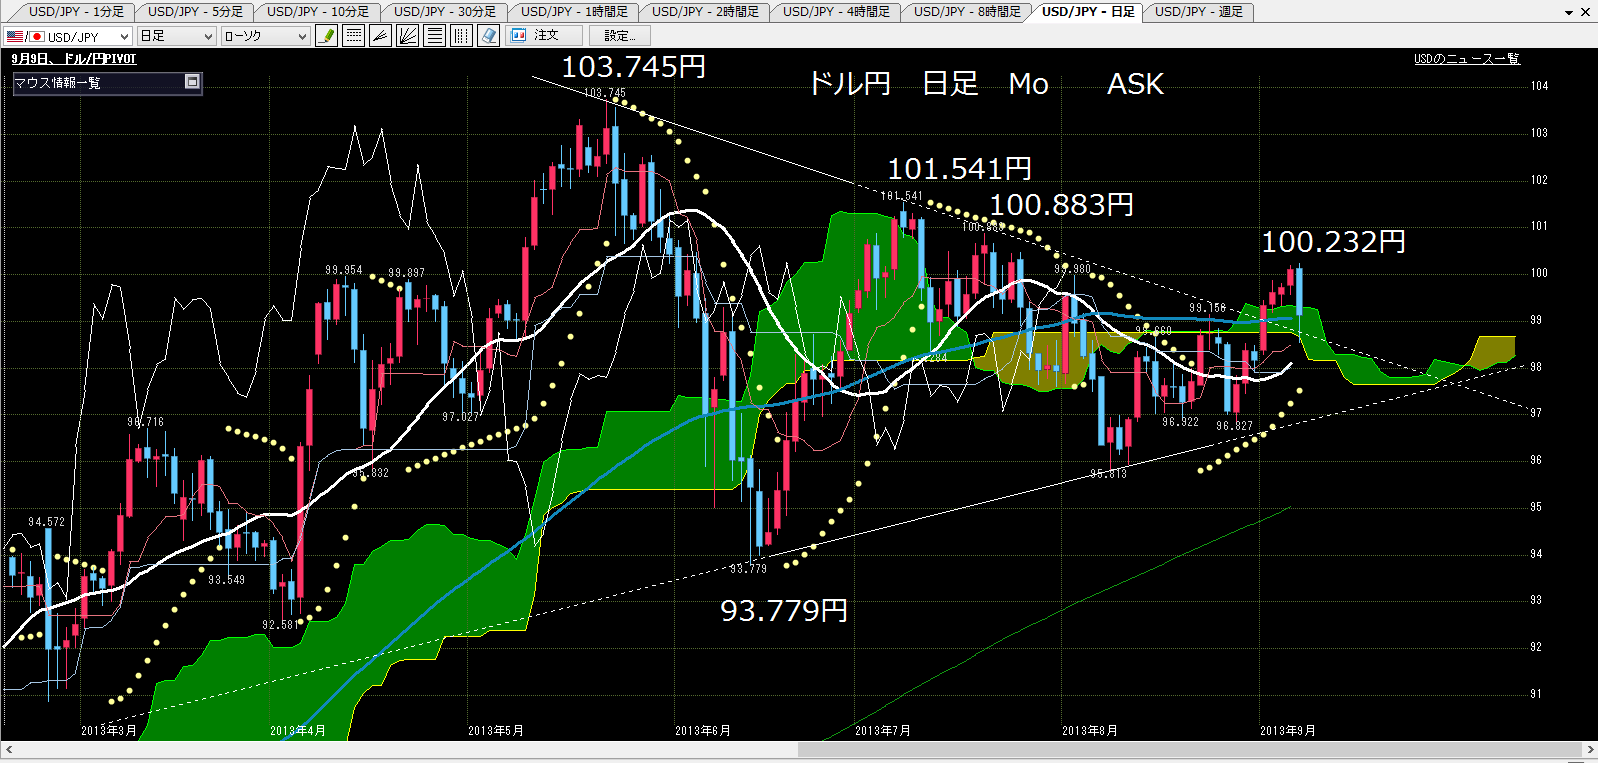Click the マウス情報一覧 panel title
1598x763 pixels.
pyautogui.click(x=57, y=83)
